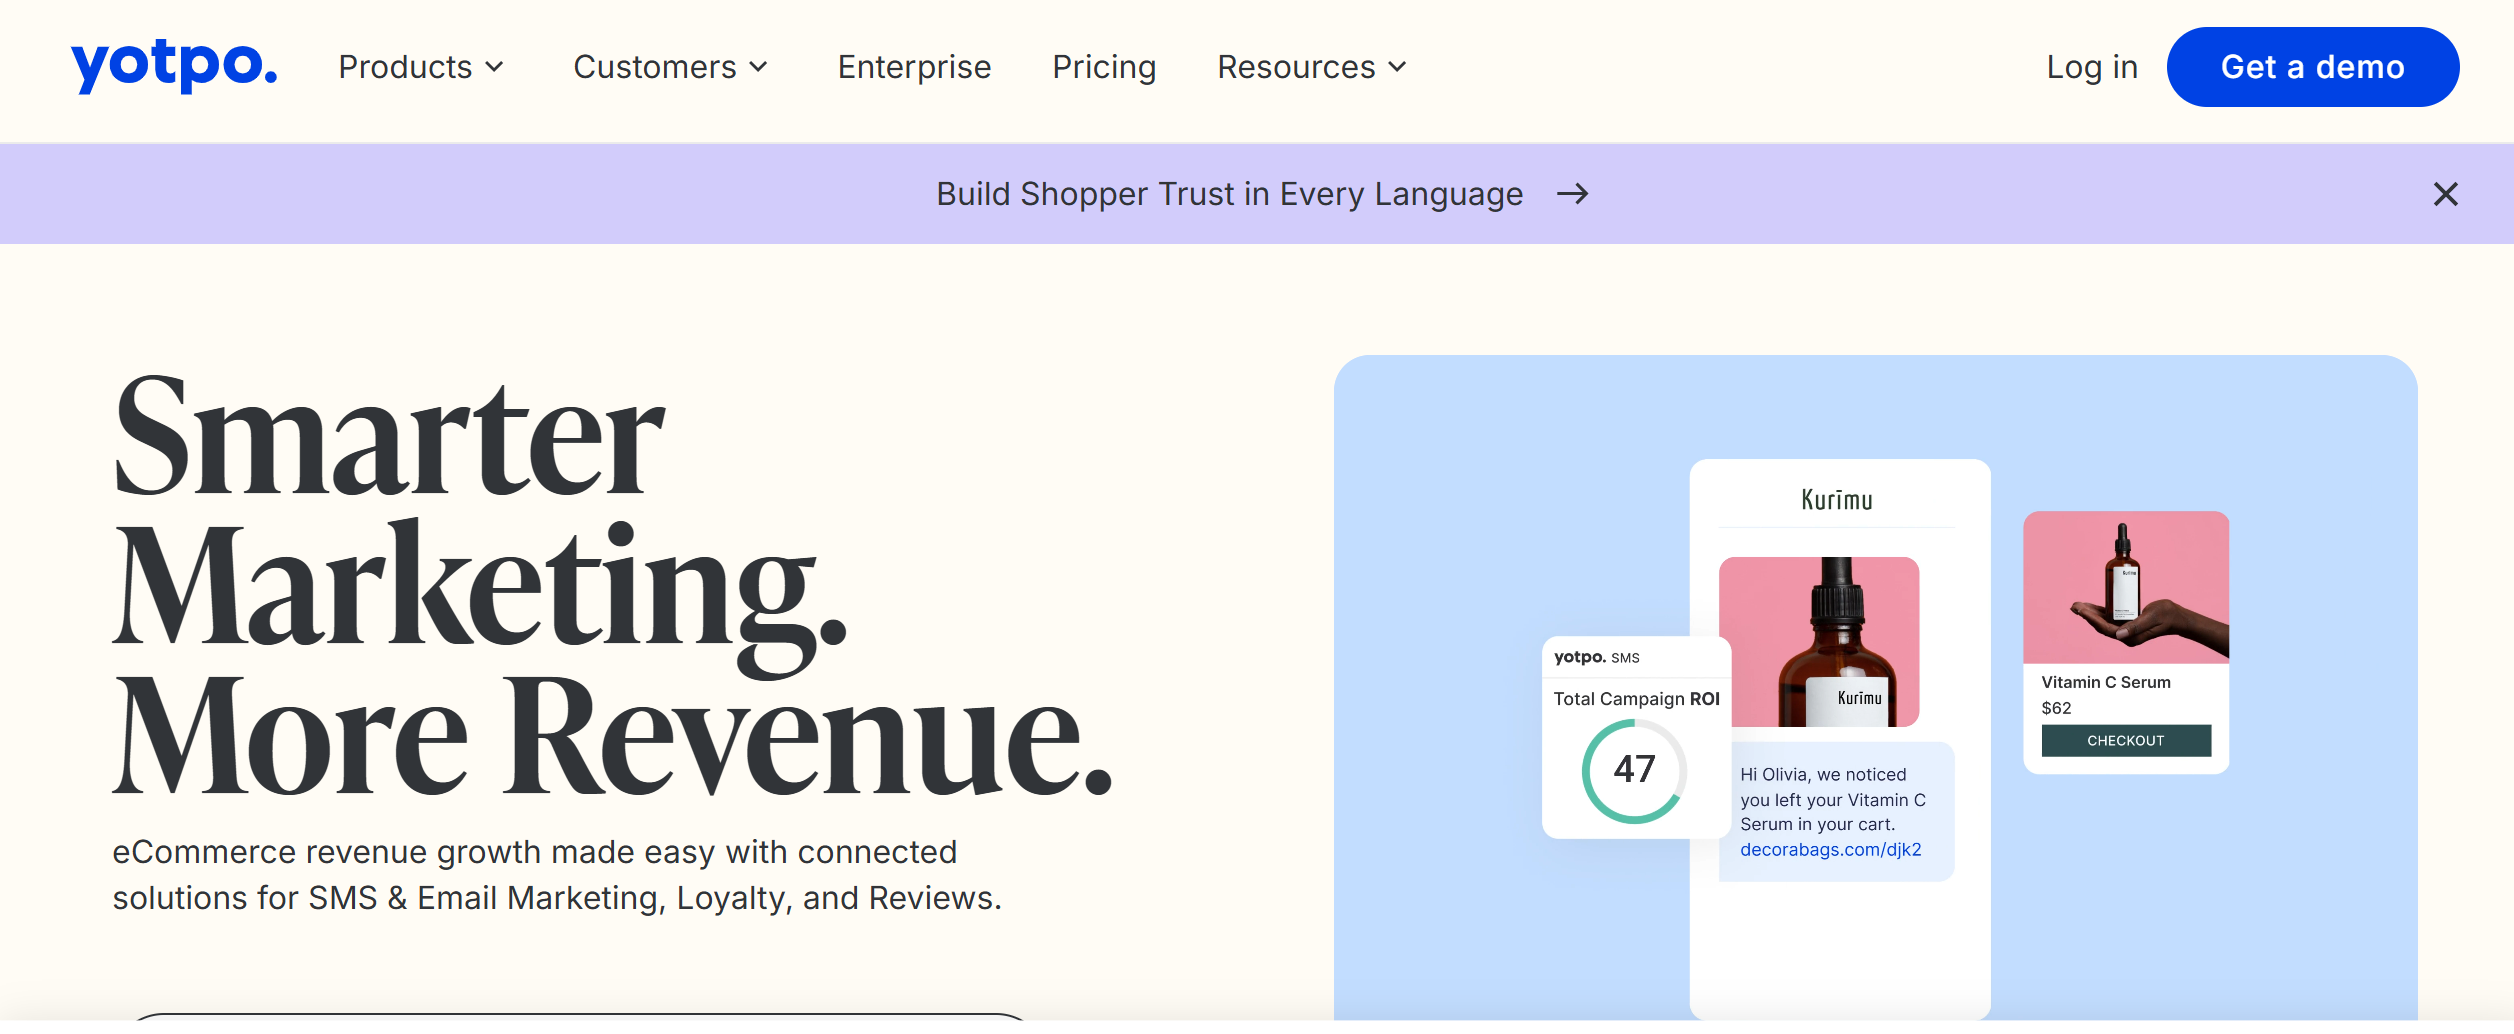Open the decorabags.com/djk2 link
The width and height of the screenshot is (2514, 1034).
tap(1830, 850)
